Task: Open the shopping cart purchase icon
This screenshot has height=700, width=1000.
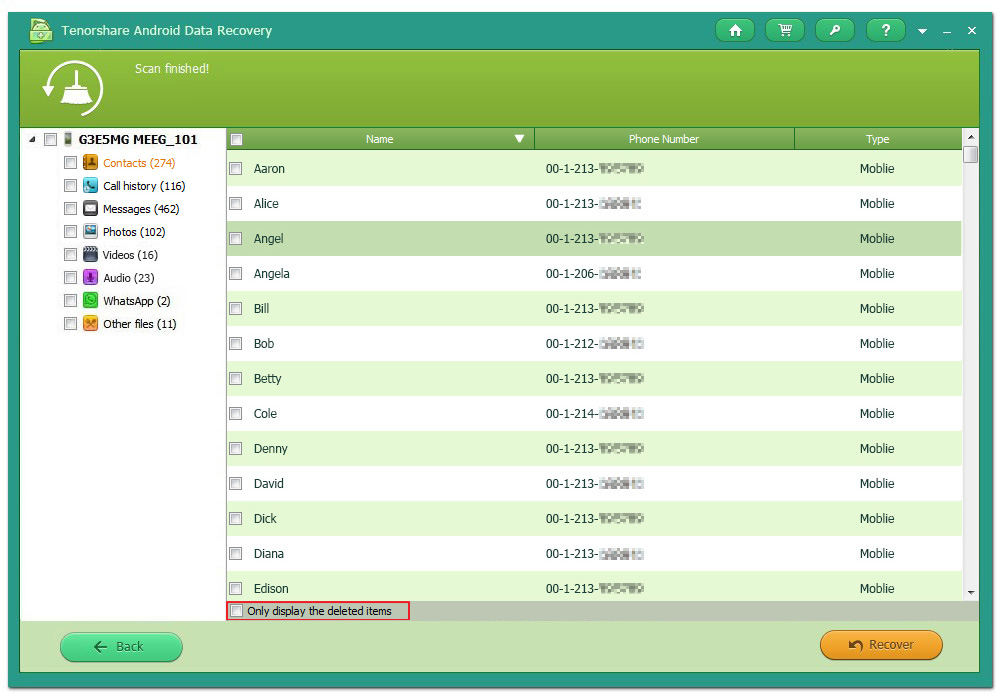Action: [785, 31]
